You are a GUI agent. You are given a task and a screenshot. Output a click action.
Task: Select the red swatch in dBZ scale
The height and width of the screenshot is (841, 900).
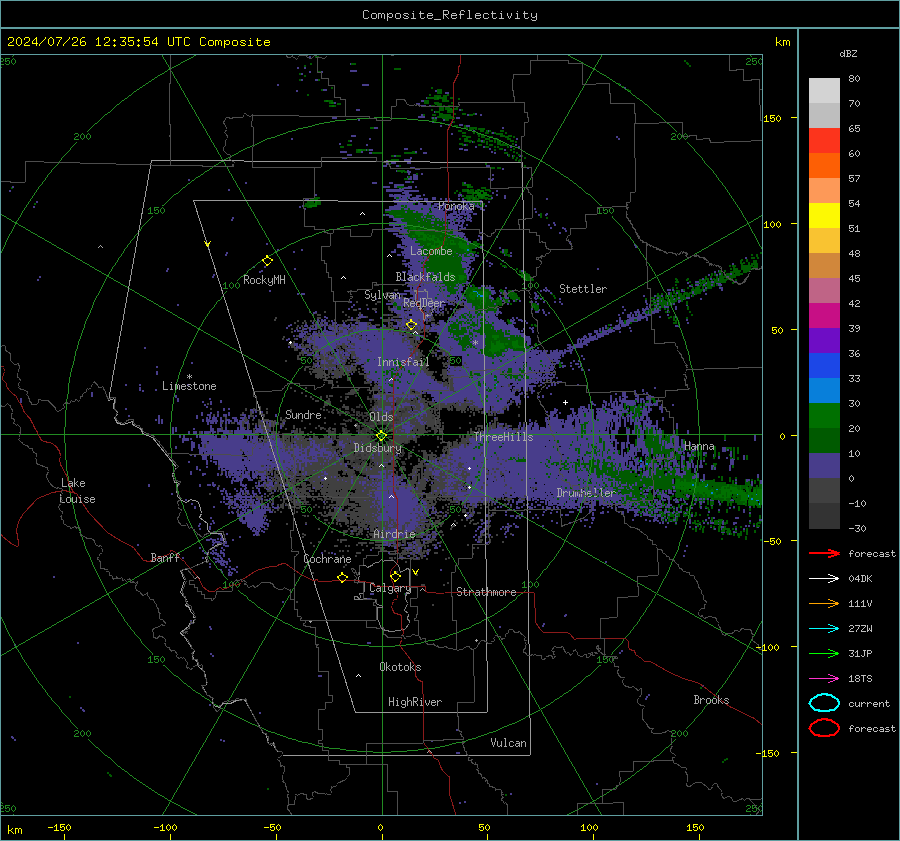point(824,141)
